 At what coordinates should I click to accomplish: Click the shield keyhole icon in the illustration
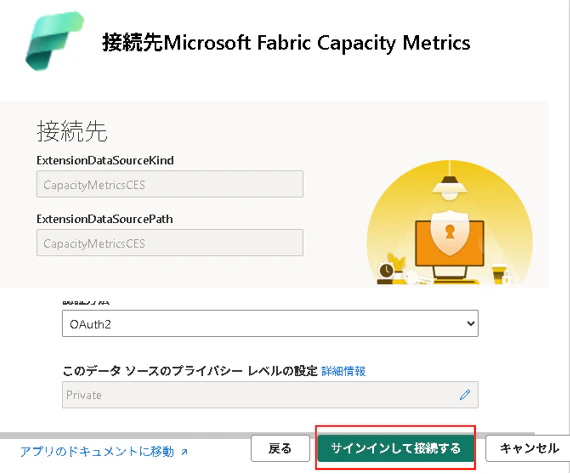pyautogui.click(x=450, y=233)
